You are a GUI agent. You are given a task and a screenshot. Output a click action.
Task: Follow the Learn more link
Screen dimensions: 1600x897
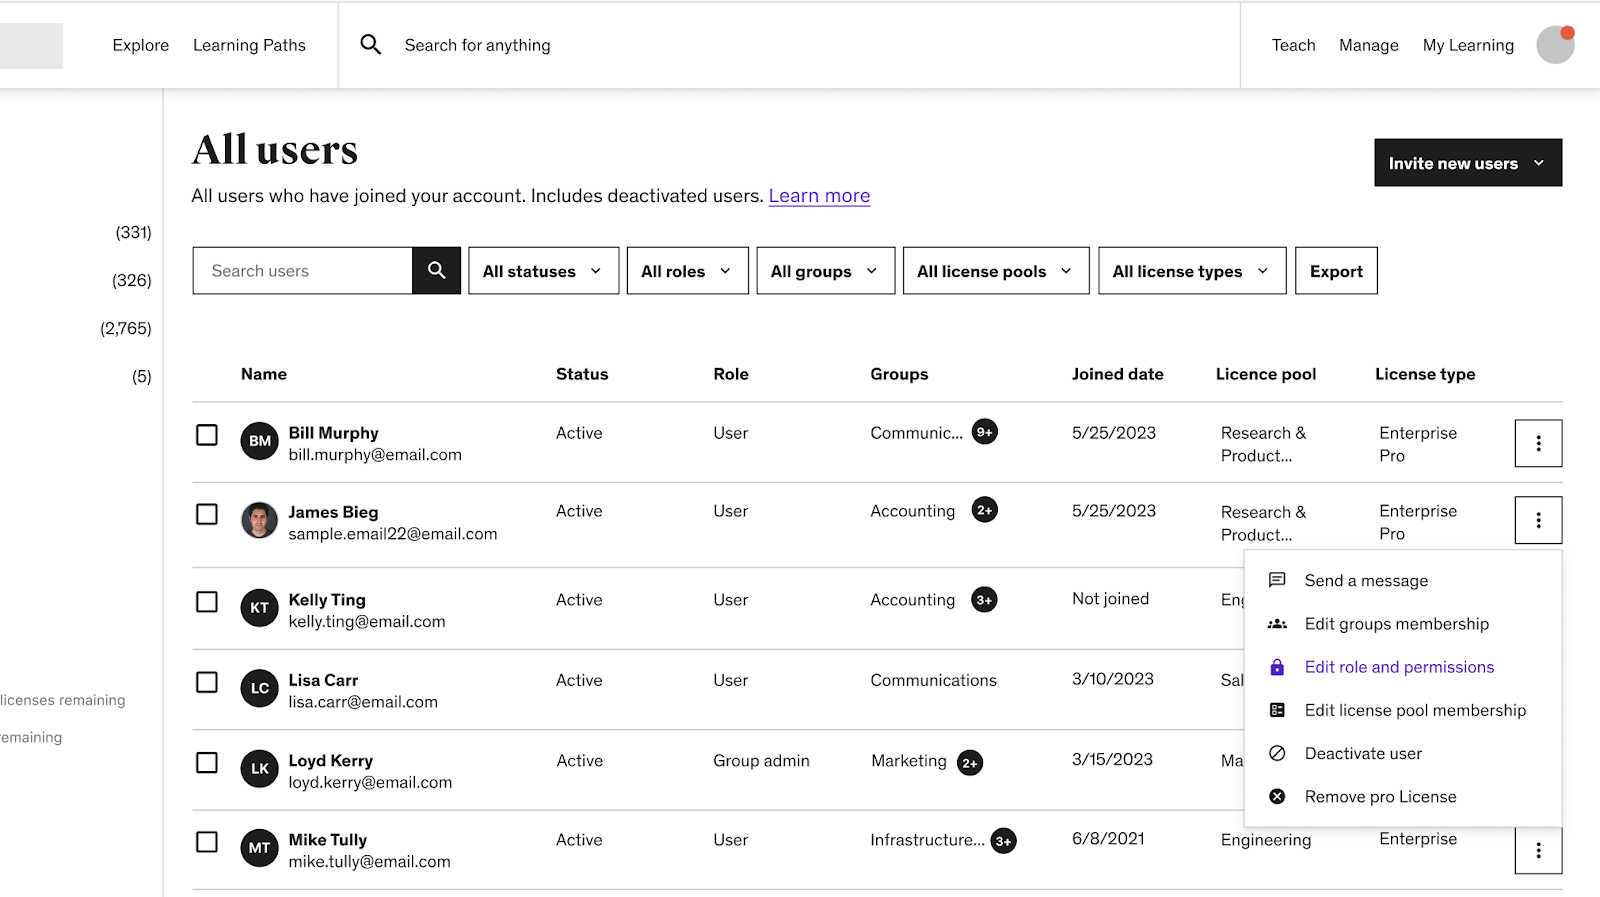point(819,196)
